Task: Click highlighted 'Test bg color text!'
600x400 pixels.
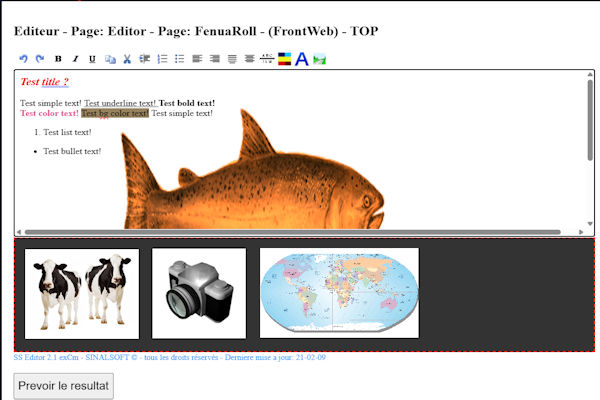Action: tap(115, 113)
